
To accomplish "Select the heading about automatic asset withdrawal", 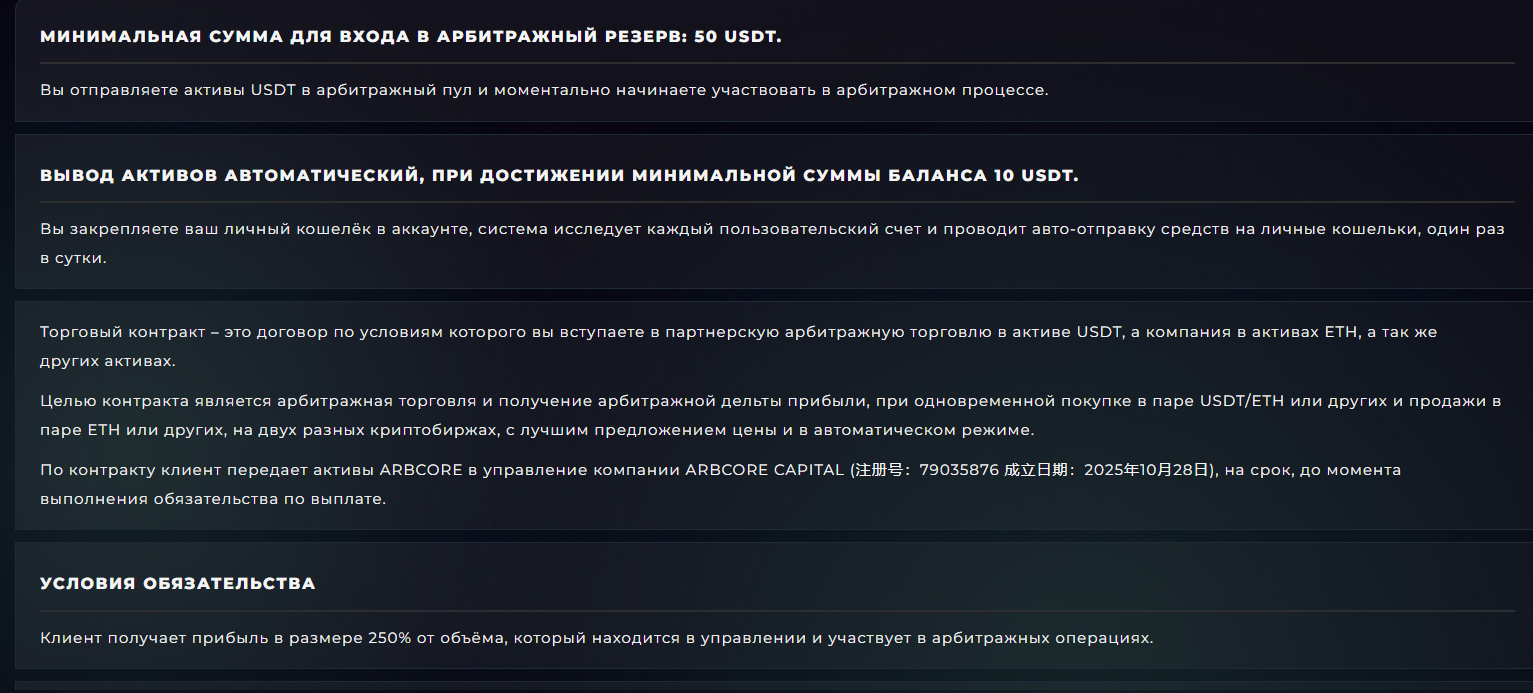I will coord(560,173).
